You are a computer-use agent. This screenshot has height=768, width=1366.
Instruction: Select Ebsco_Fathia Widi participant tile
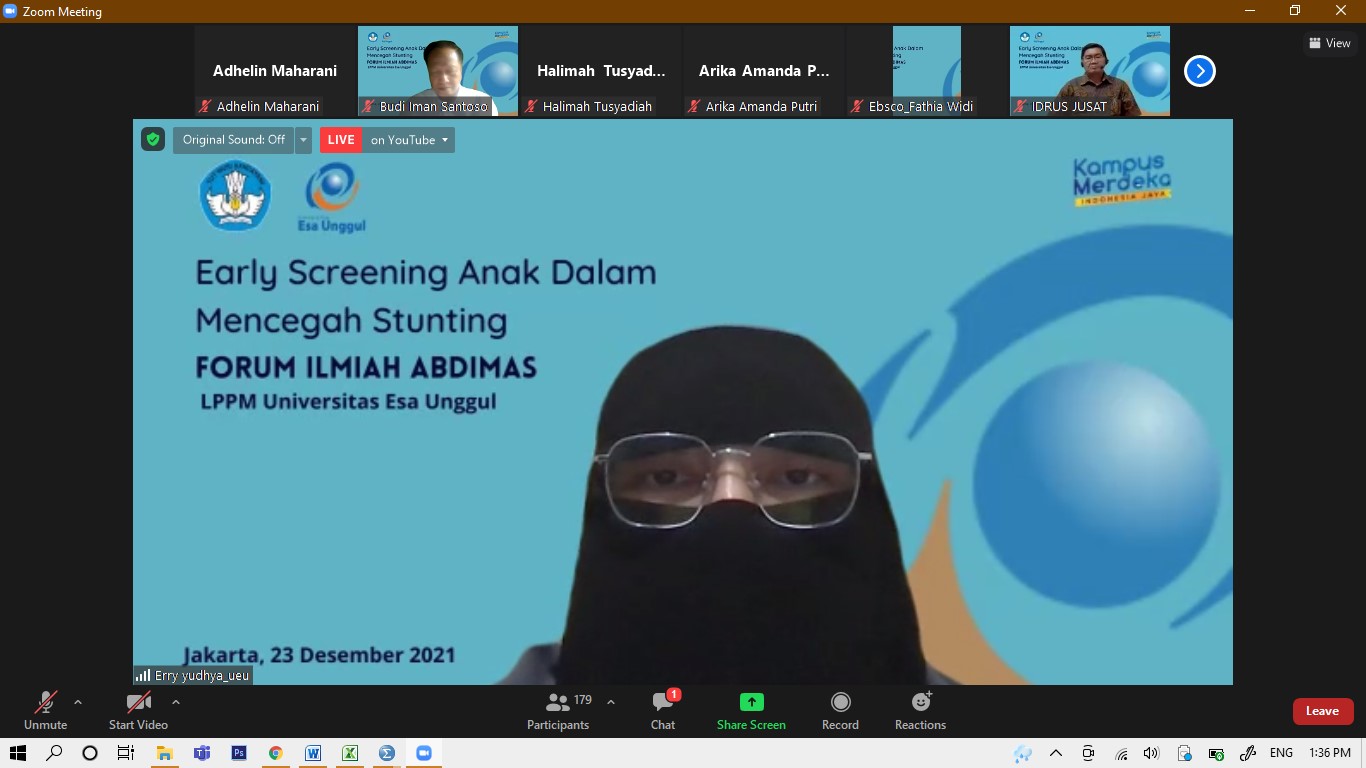click(x=927, y=71)
